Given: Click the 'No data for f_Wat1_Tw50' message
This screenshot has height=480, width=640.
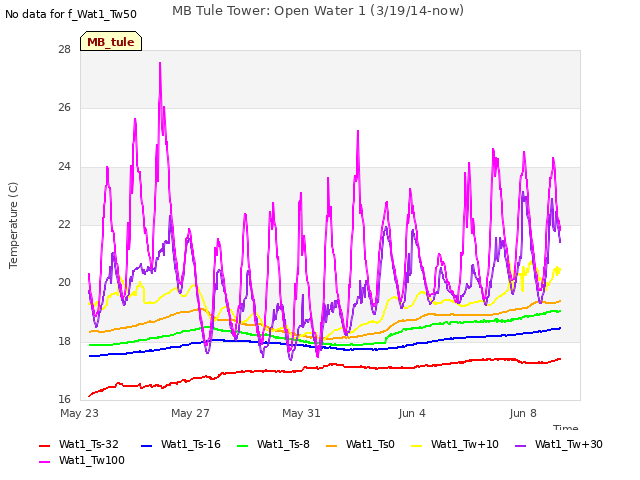Looking at the screenshot, I should [x=71, y=15].
